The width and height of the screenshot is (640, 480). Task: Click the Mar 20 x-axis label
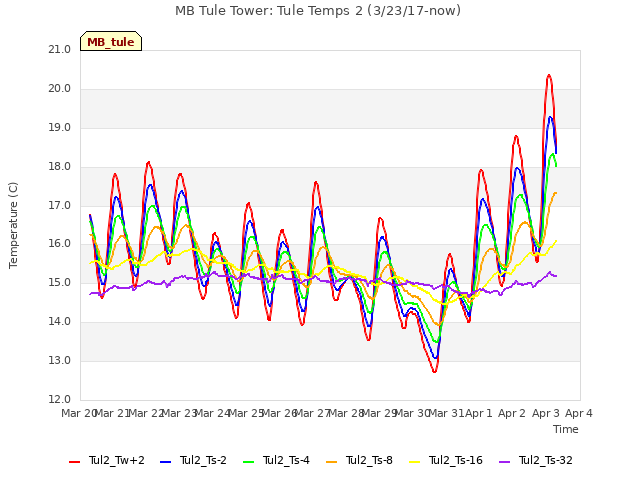(x=79, y=413)
